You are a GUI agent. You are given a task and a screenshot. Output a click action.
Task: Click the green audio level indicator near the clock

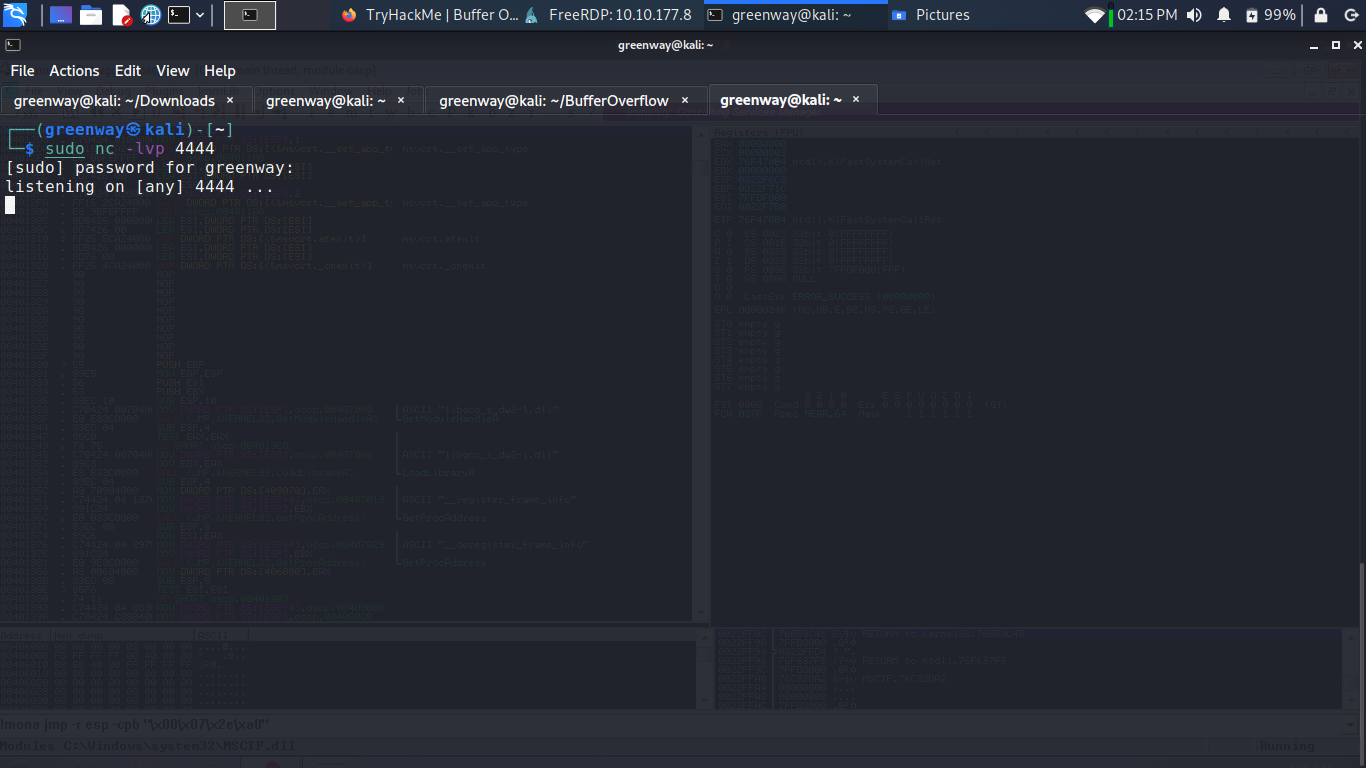(1110, 15)
